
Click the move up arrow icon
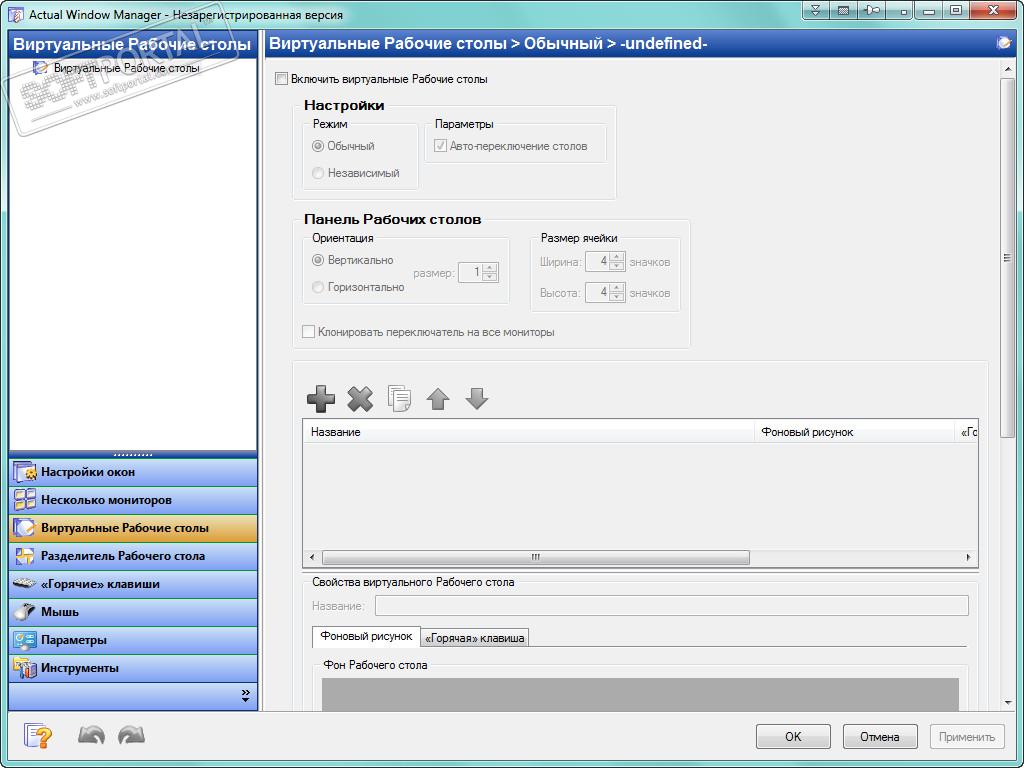point(438,398)
